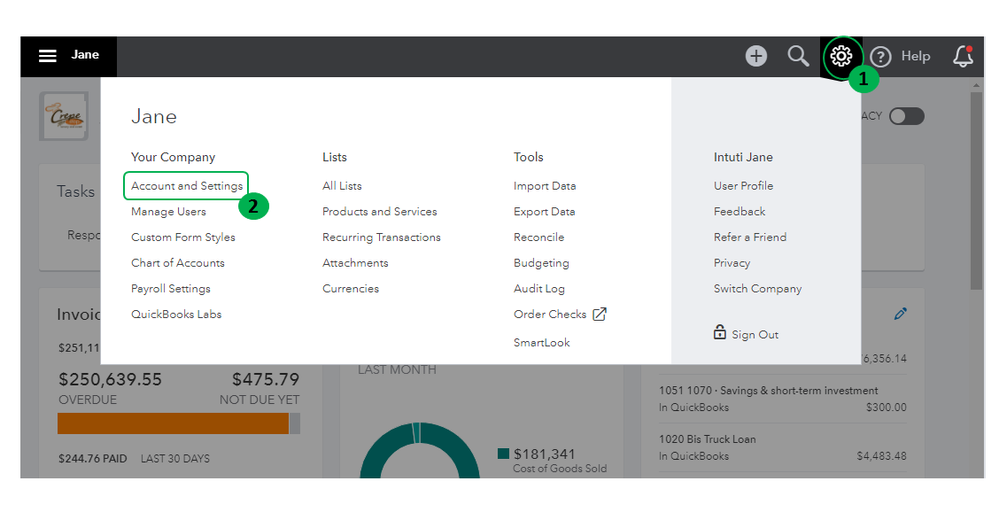Open search with the magnifier icon
Image resolution: width=999 pixels, height=521 pixels.
point(798,56)
